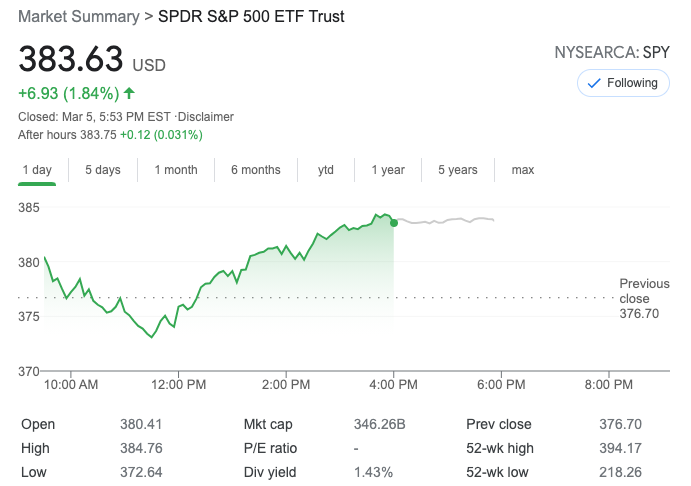Click the Previous close 376.70 label
Image resolution: width=691 pixels, height=486 pixels.
click(639, 299)
